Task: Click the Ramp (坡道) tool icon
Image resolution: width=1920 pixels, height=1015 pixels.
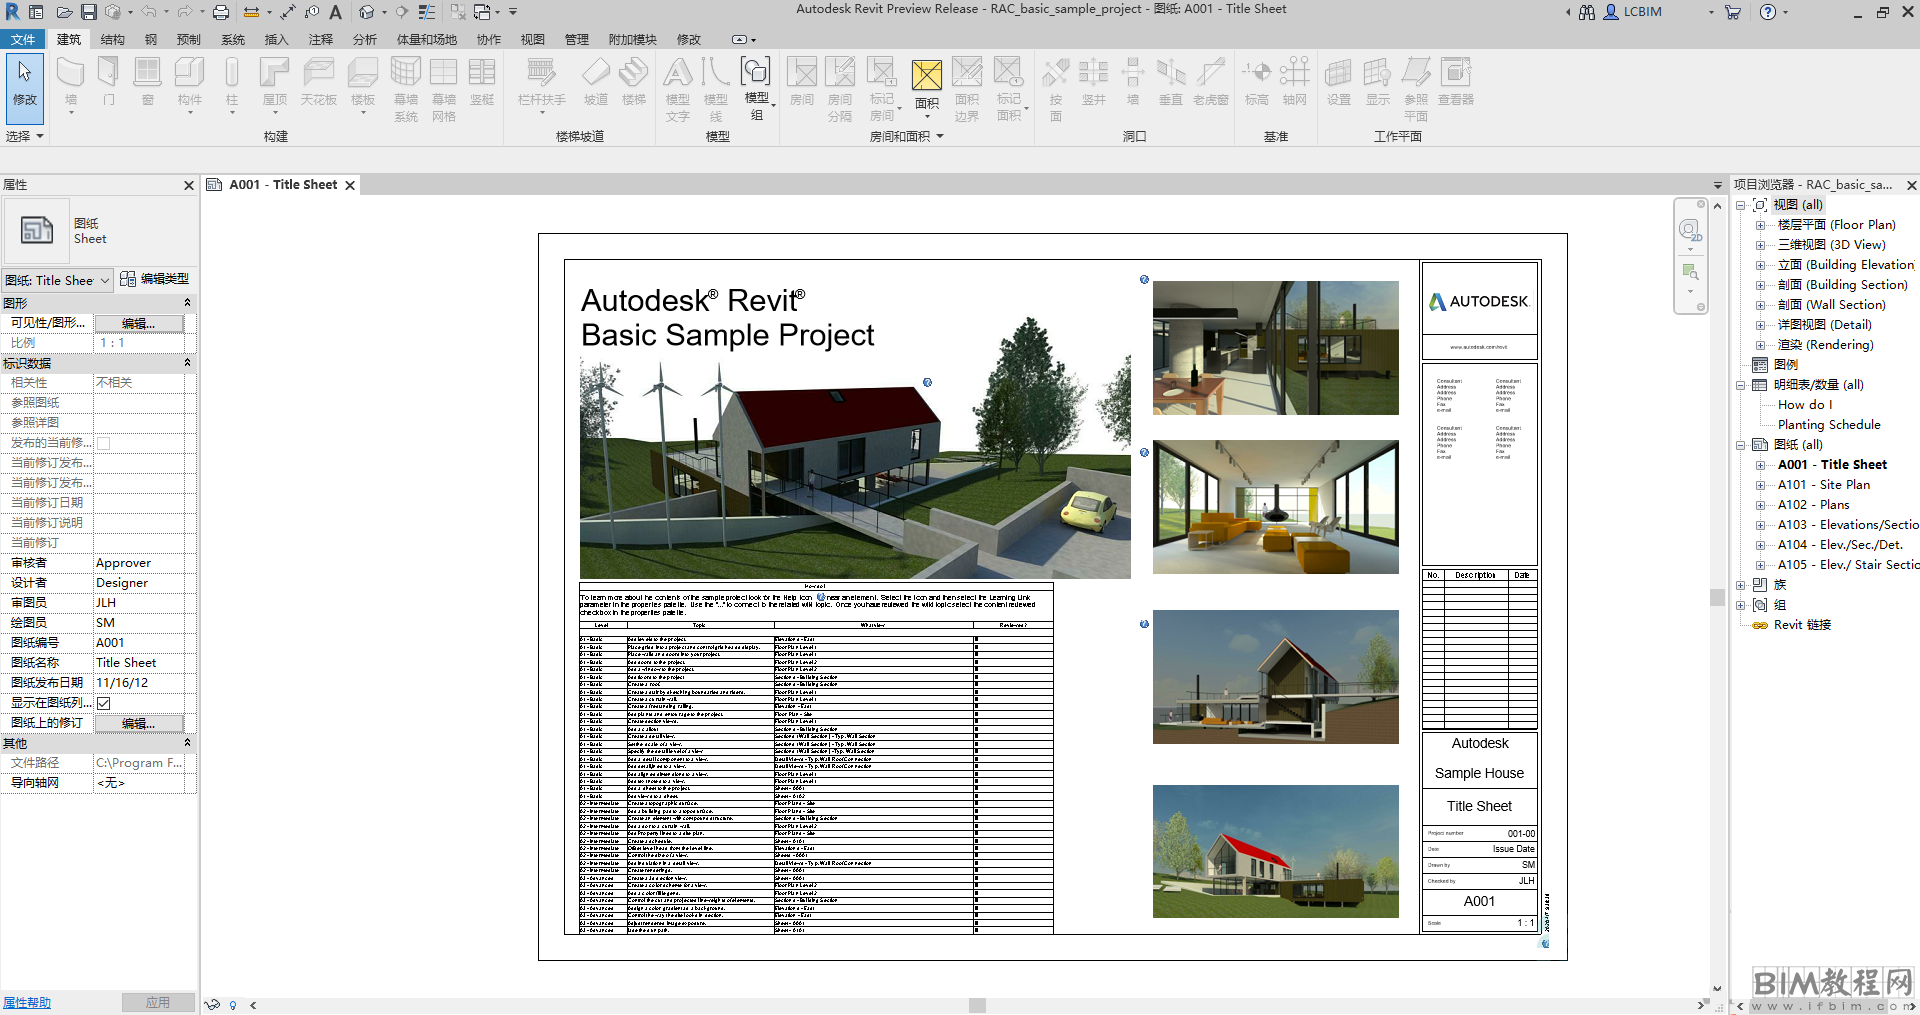Action: pyautogui.click(x=596, y=73)
